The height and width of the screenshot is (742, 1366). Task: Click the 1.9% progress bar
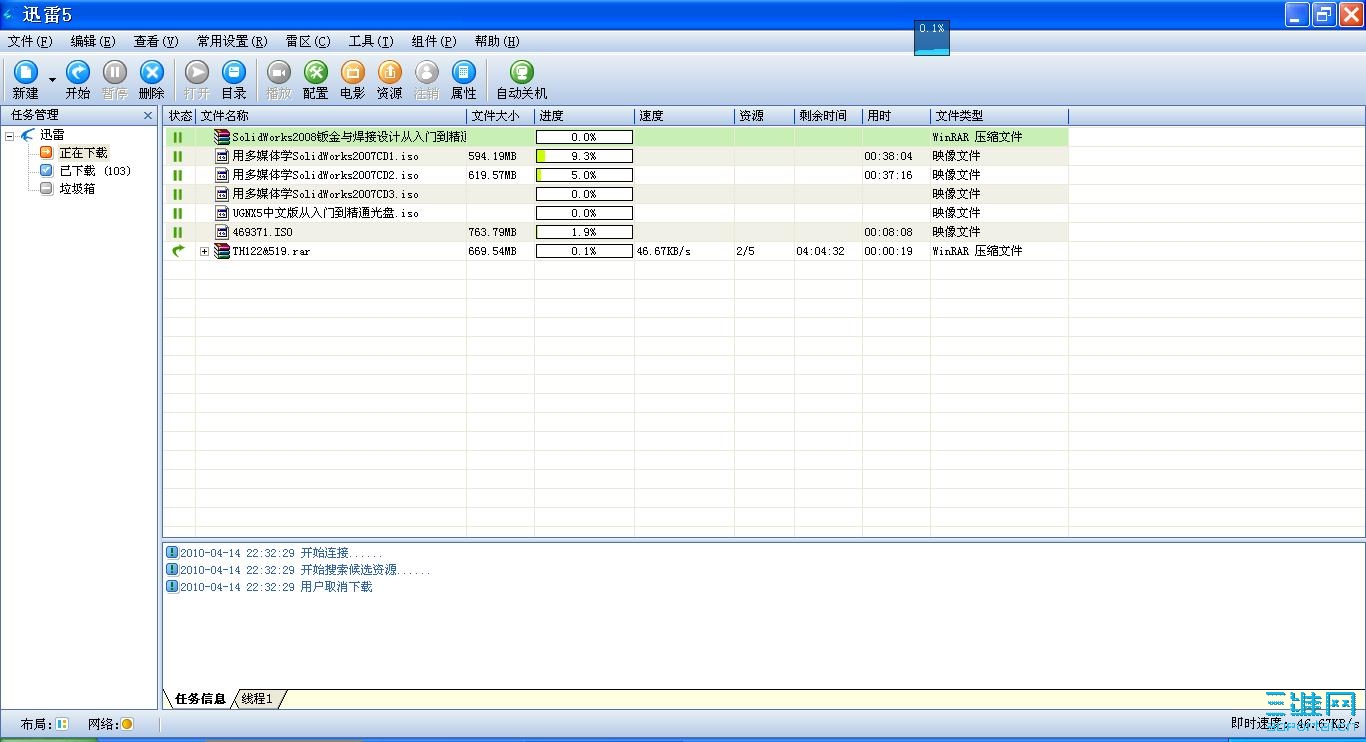[584, 232]
